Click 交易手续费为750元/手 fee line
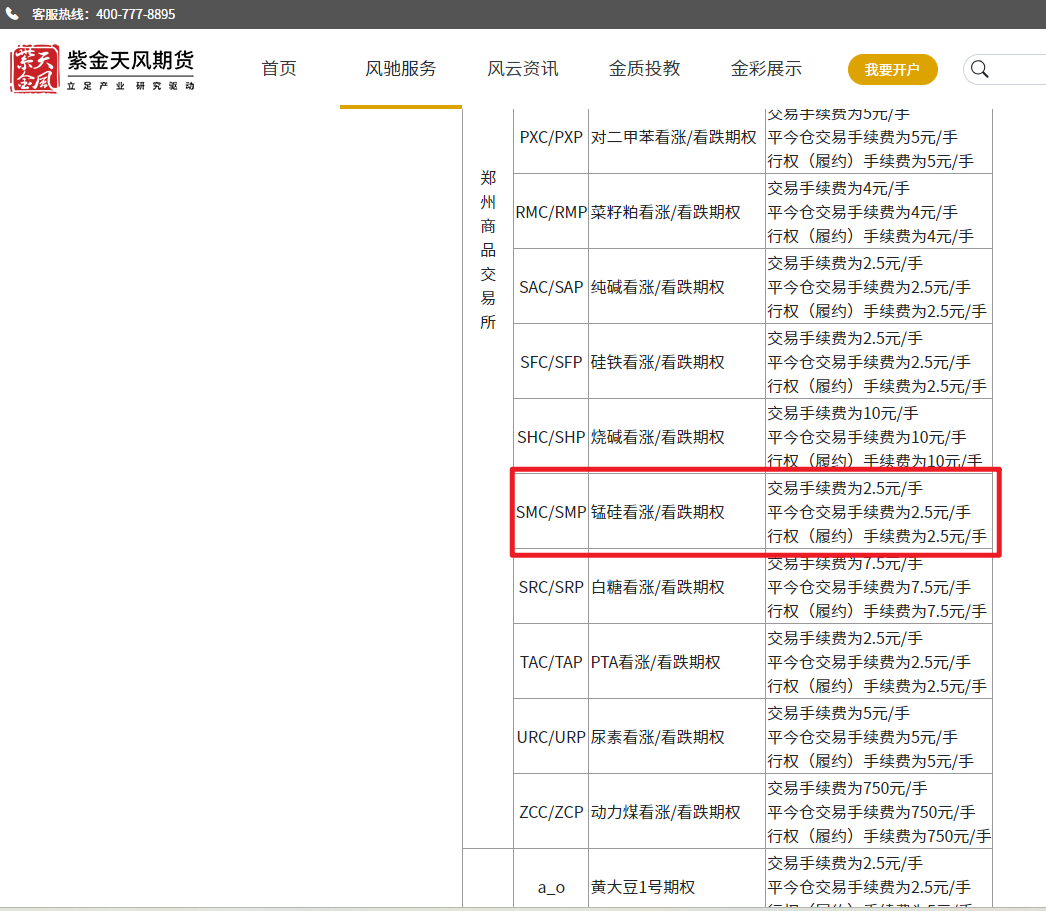Screen dimensions: 1046x911 [847, 788]
